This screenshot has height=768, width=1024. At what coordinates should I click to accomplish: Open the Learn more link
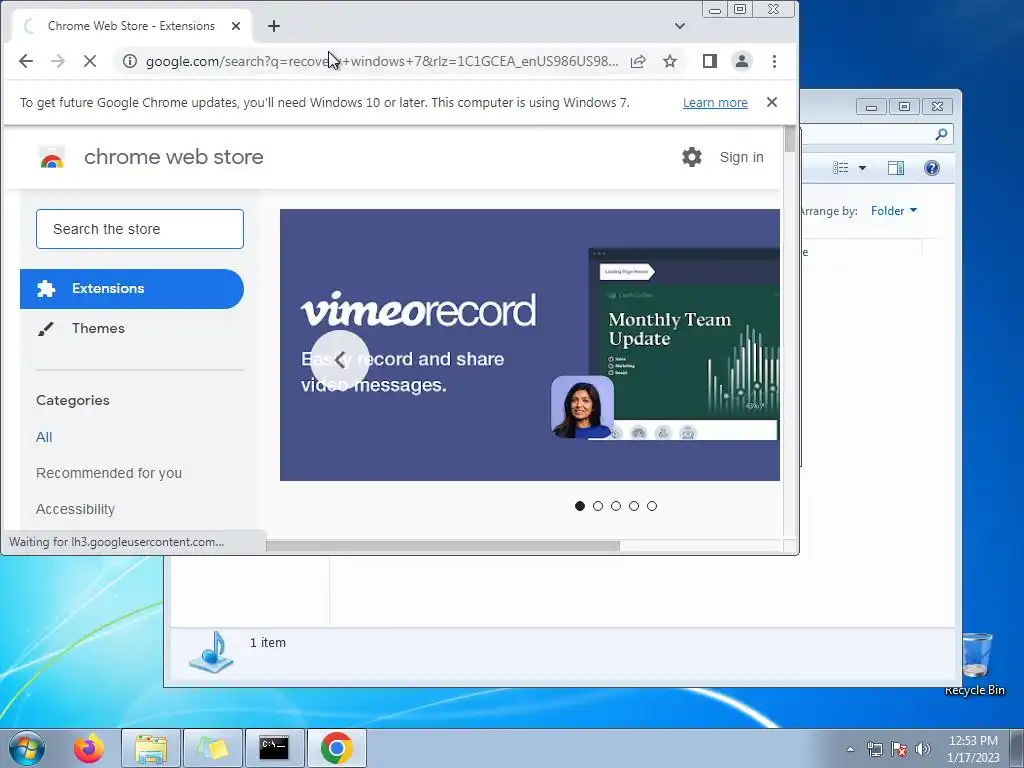715,103
